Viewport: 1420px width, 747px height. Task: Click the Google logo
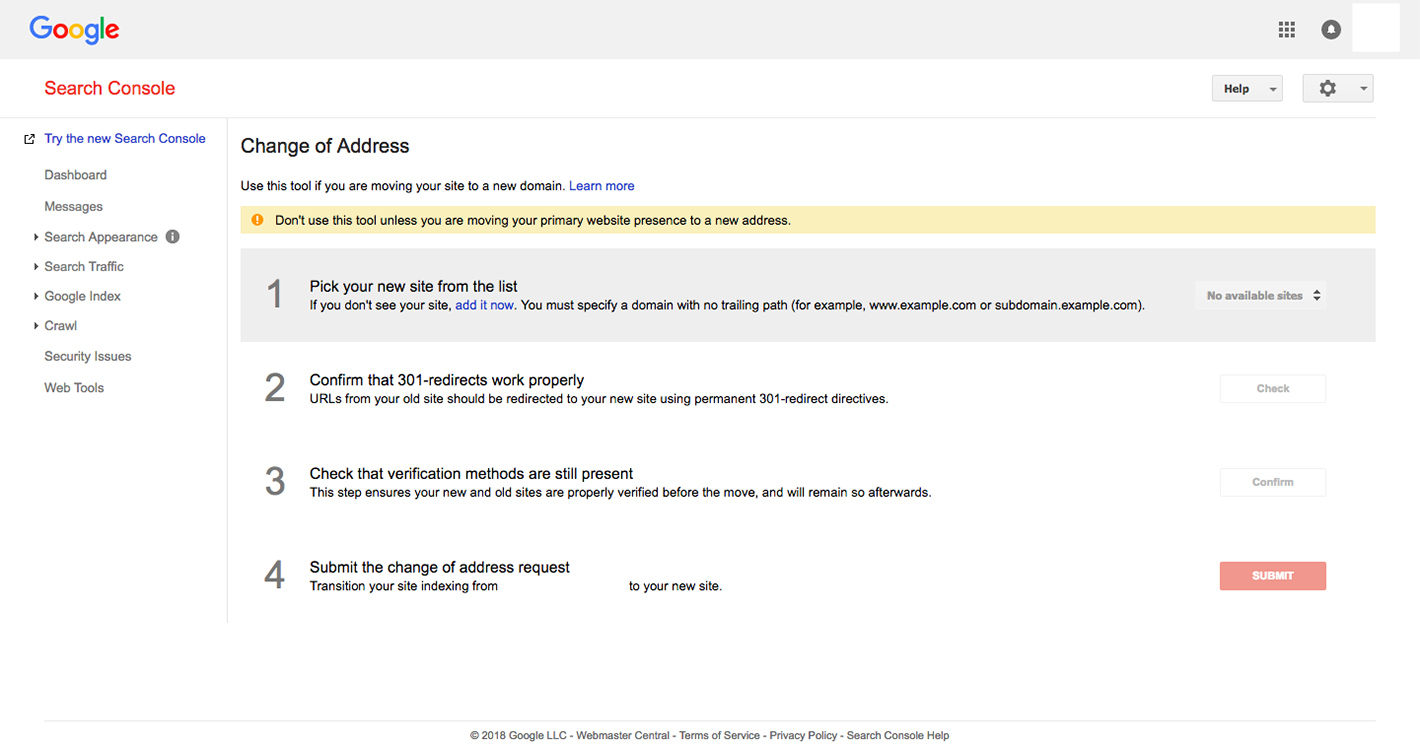tap(75, 29)
